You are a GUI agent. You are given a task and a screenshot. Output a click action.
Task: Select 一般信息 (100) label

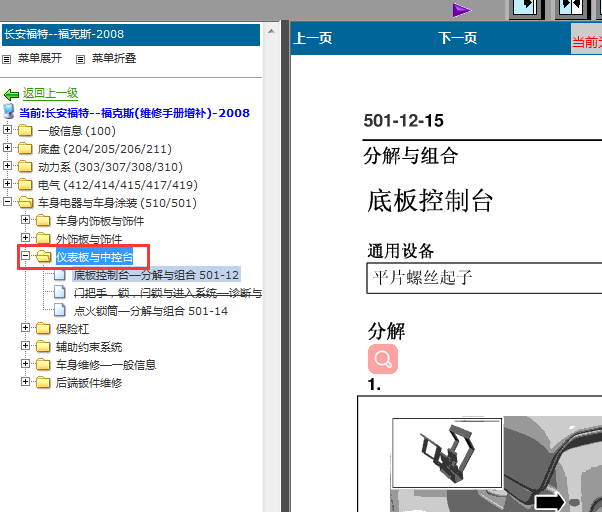[77, 131]
